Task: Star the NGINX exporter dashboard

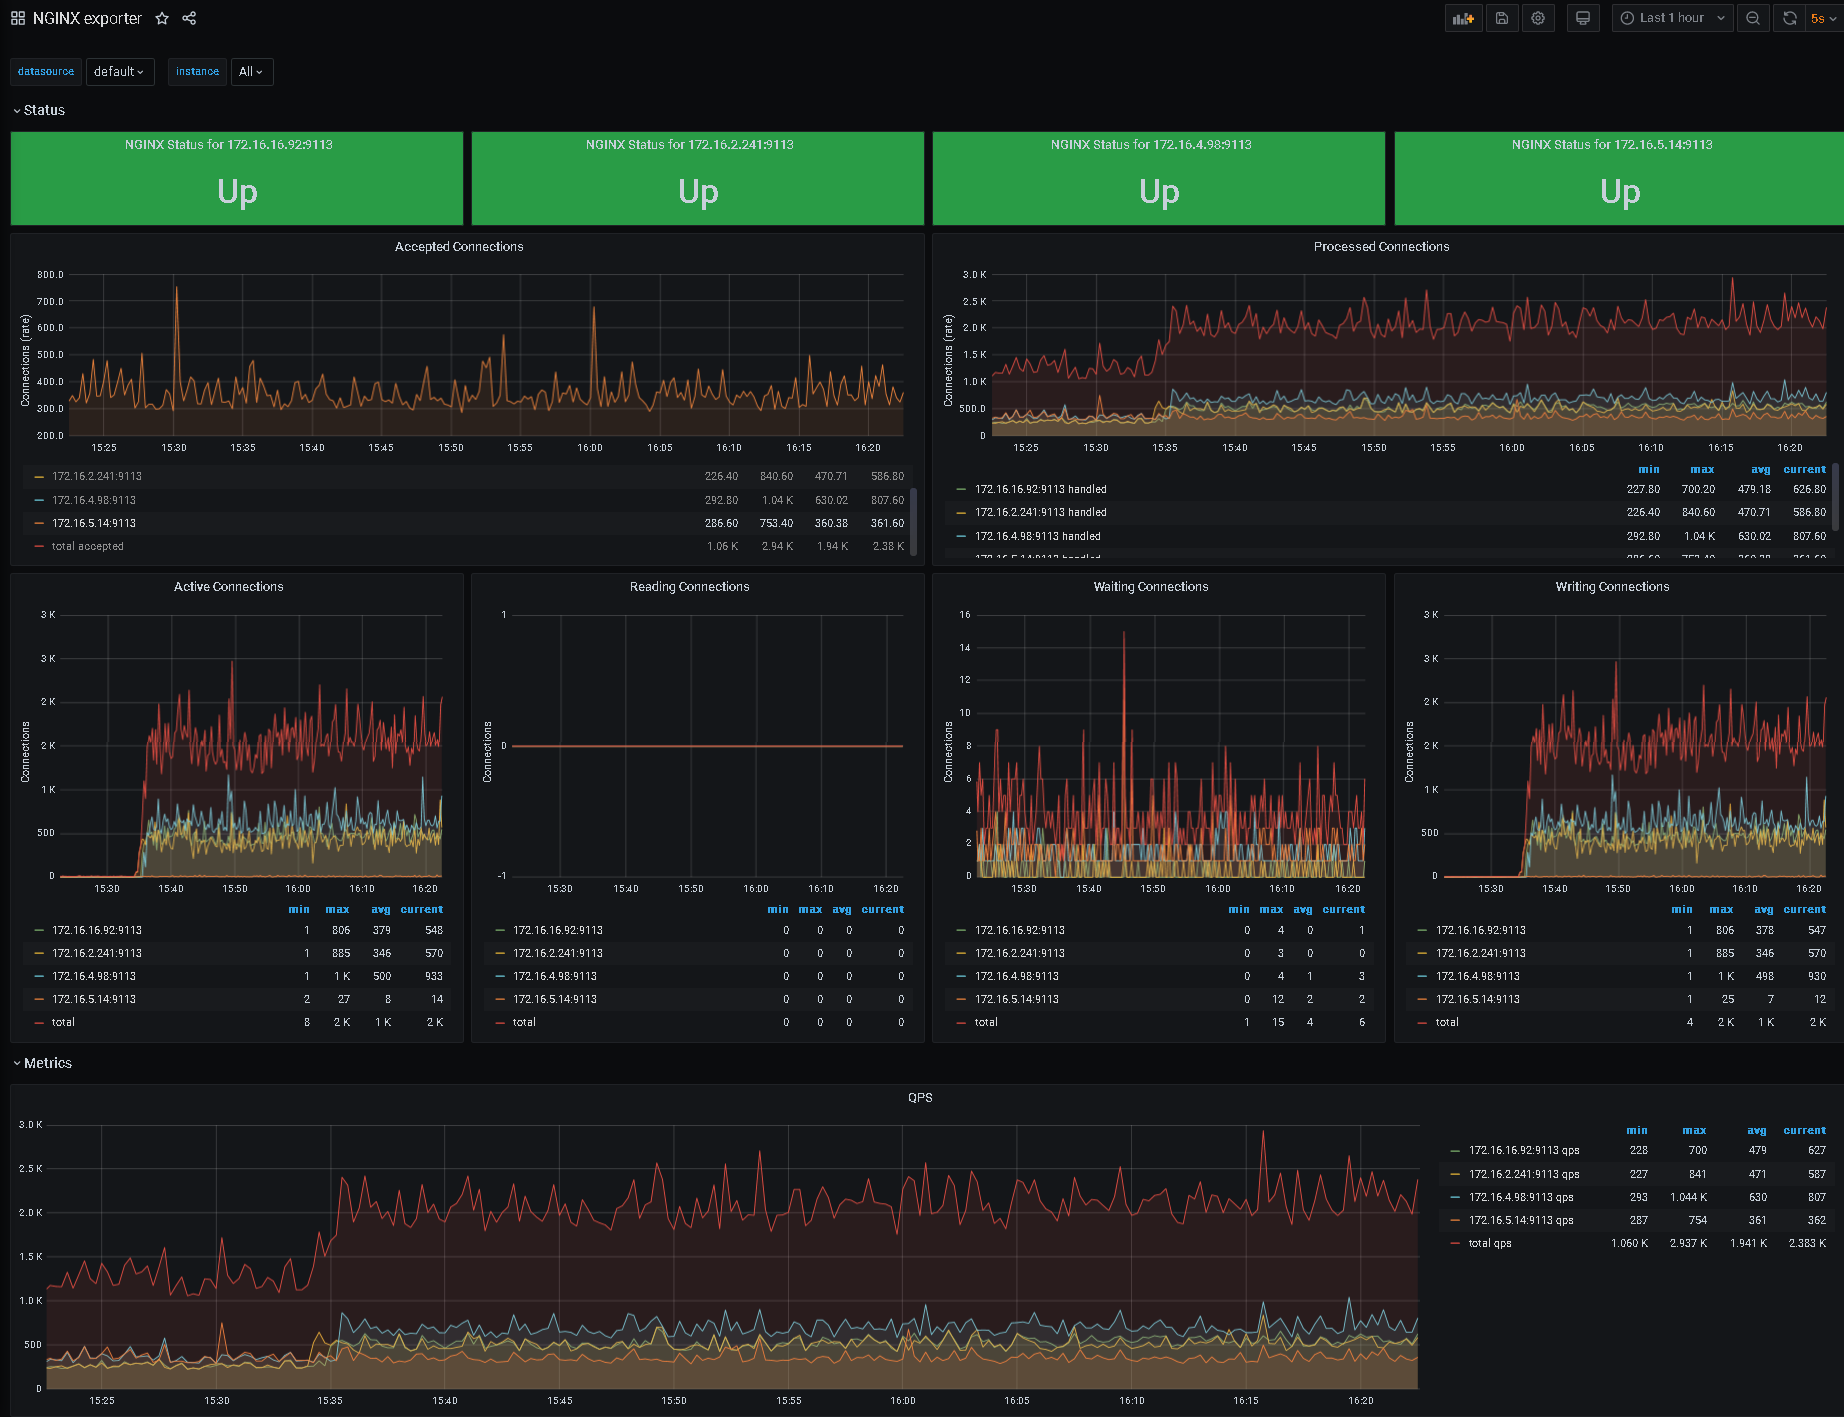Action: [x=162, y=18]
